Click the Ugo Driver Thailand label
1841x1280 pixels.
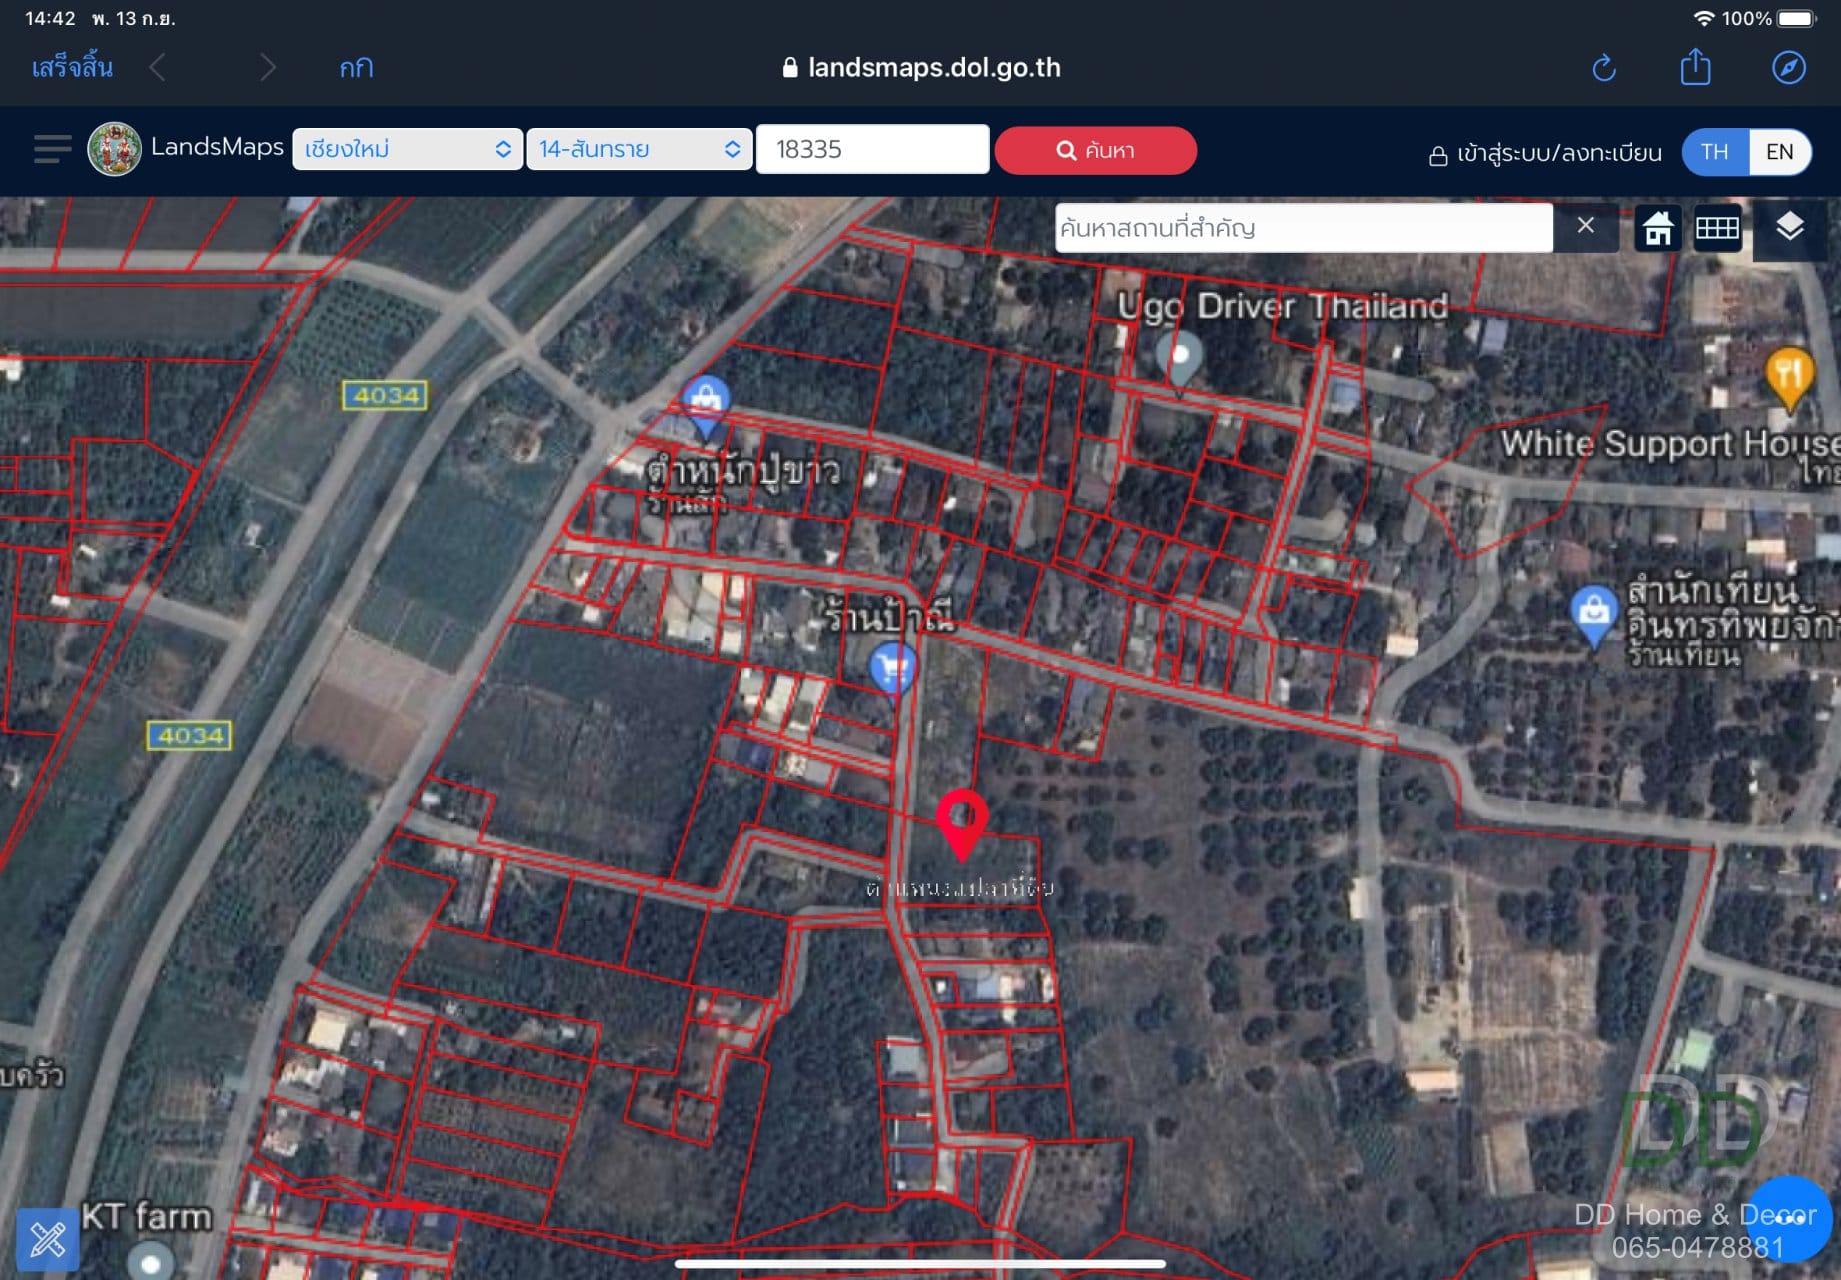pyautogui.click(x=1283, y=306)
